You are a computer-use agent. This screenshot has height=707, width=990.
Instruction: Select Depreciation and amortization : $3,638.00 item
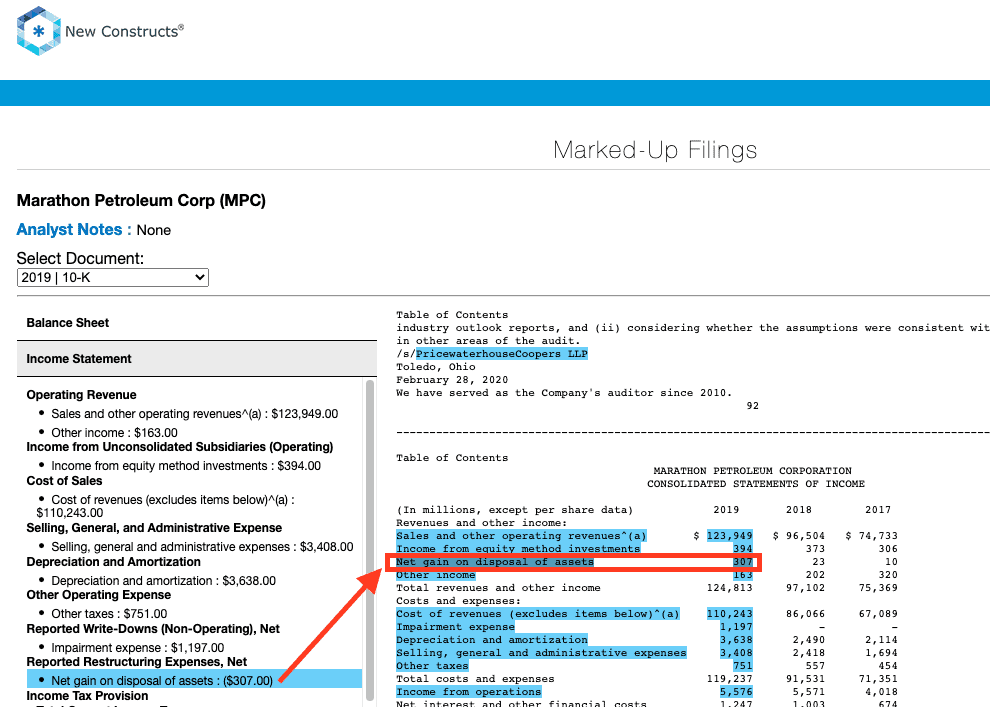tap(164, 581)
